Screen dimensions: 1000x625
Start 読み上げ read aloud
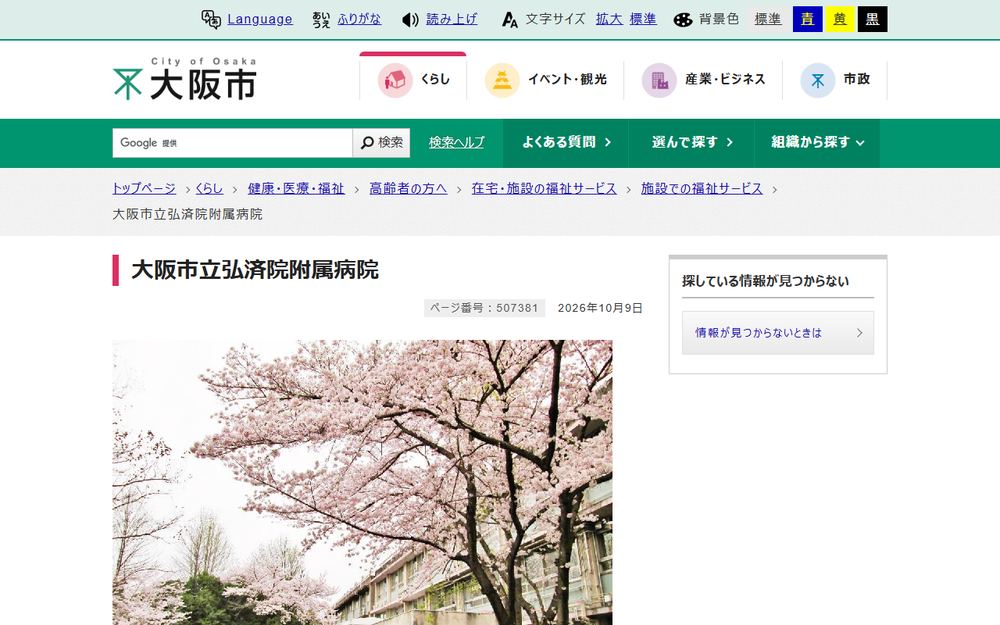click(452, 19)
